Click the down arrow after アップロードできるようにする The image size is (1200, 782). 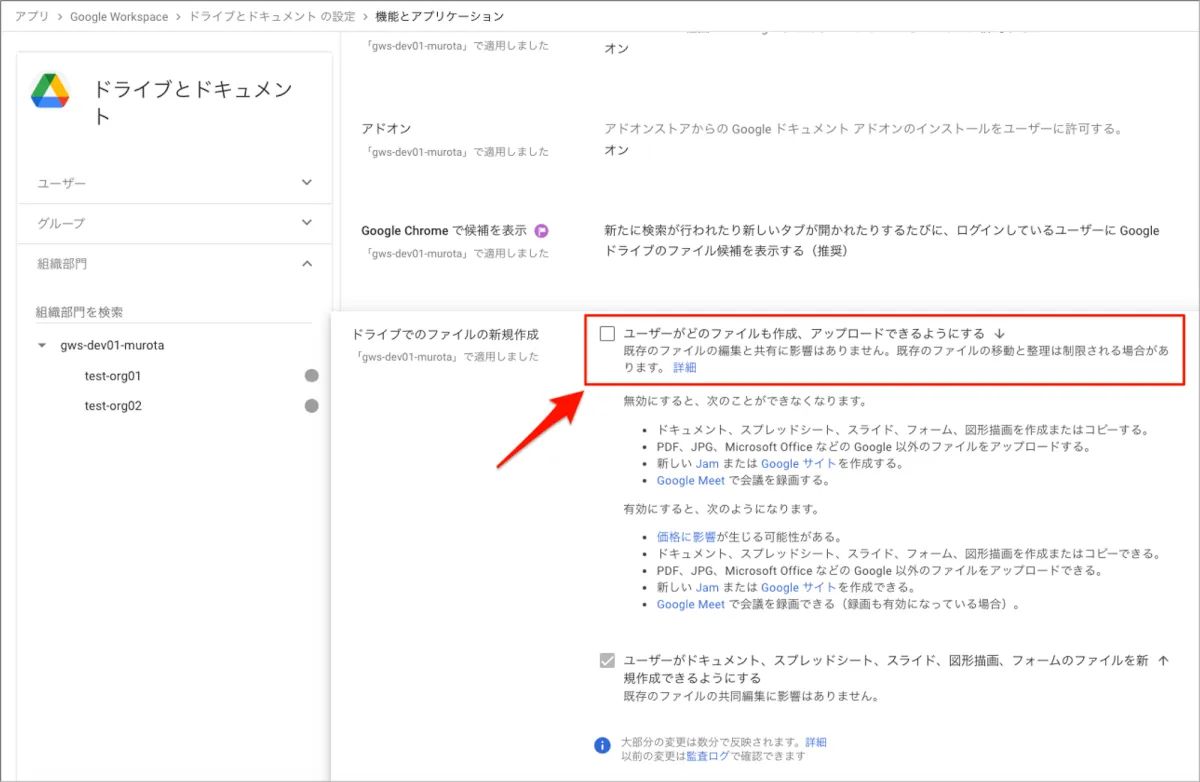(999, 333)
